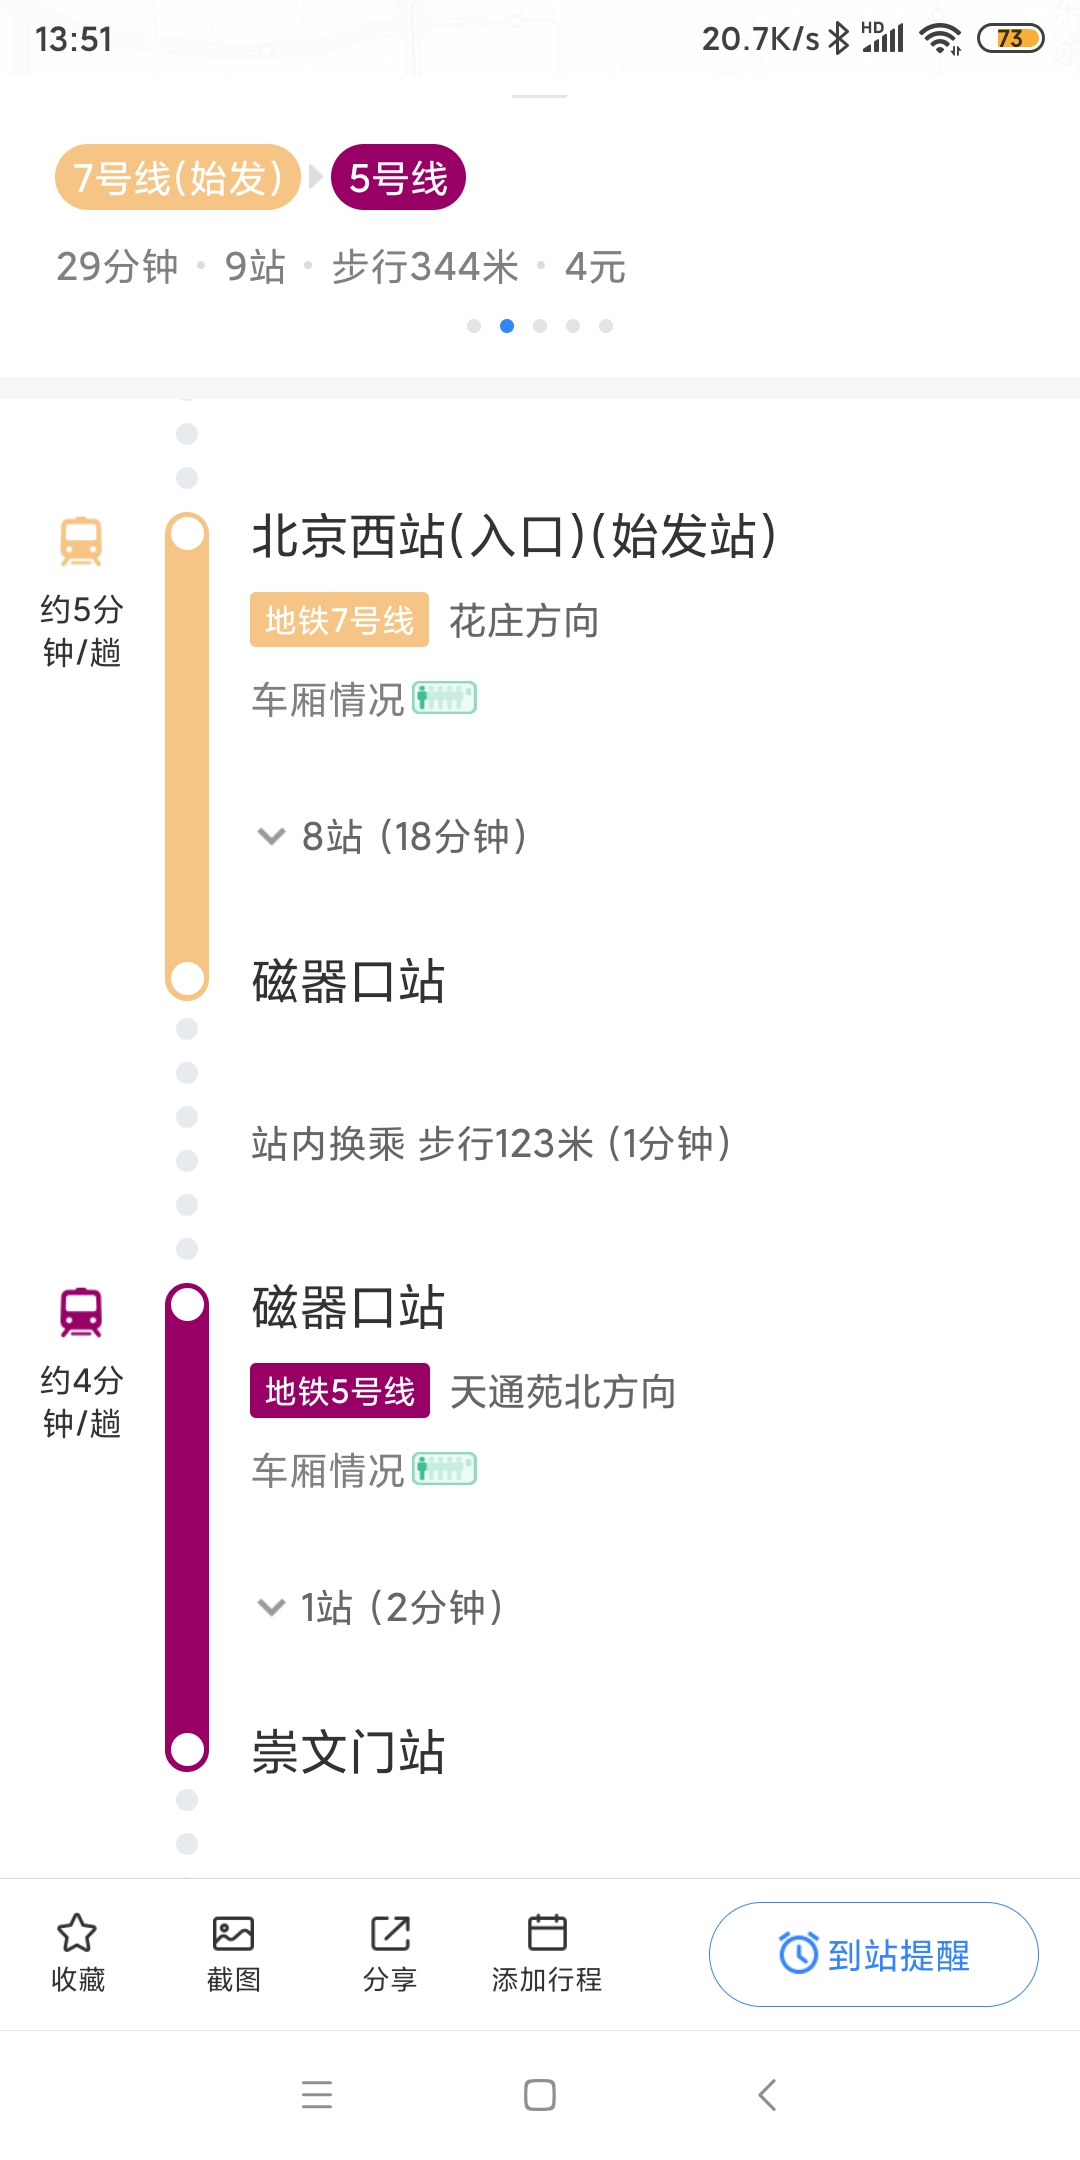Tap Line 7 carriage crowding icon
This screenshot has height=2160, width=1080.
445,698
